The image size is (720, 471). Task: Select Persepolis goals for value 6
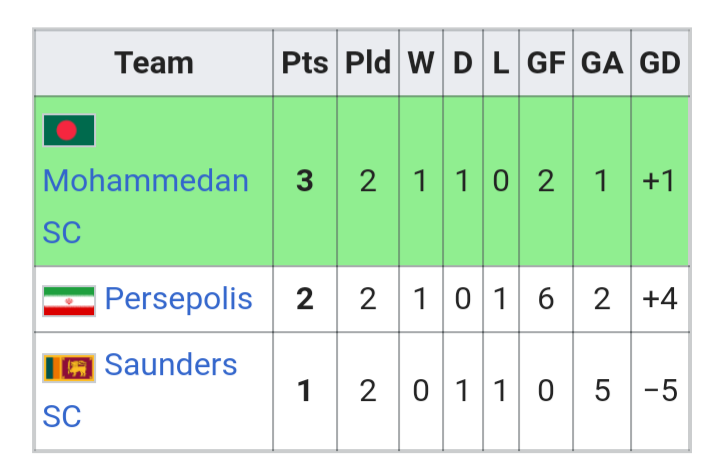546,299
